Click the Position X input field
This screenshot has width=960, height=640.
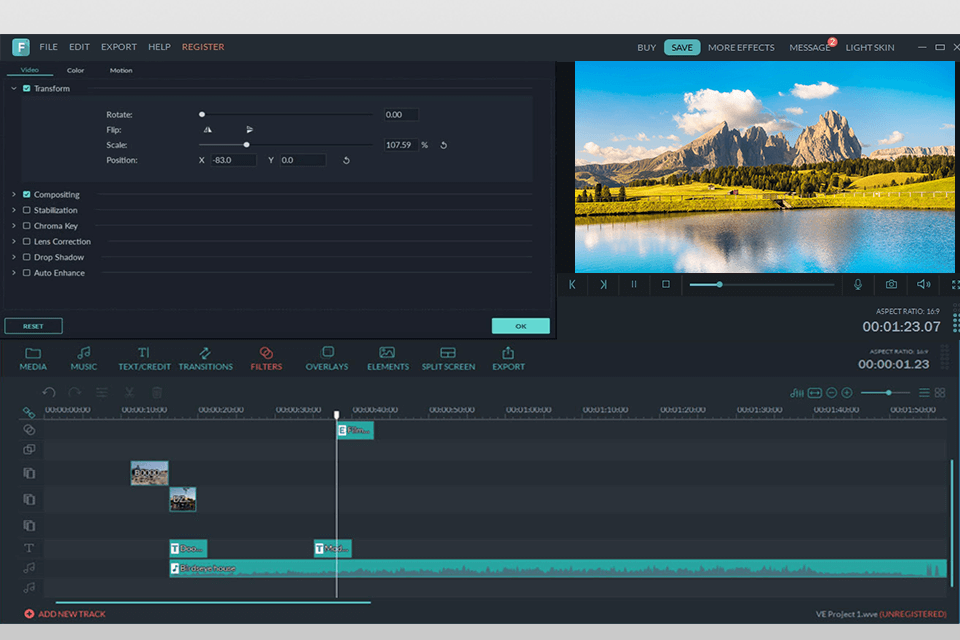pos(233,160)
